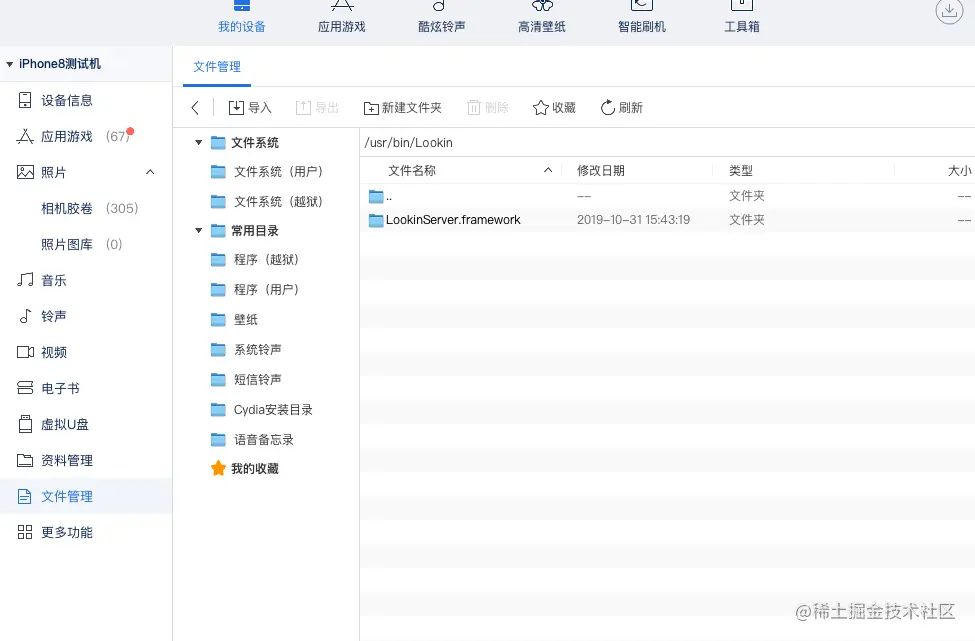Collapse the 文件系统 tree node
The width and height of the screenshot is (975, 641).
click(x=198, y=142)
